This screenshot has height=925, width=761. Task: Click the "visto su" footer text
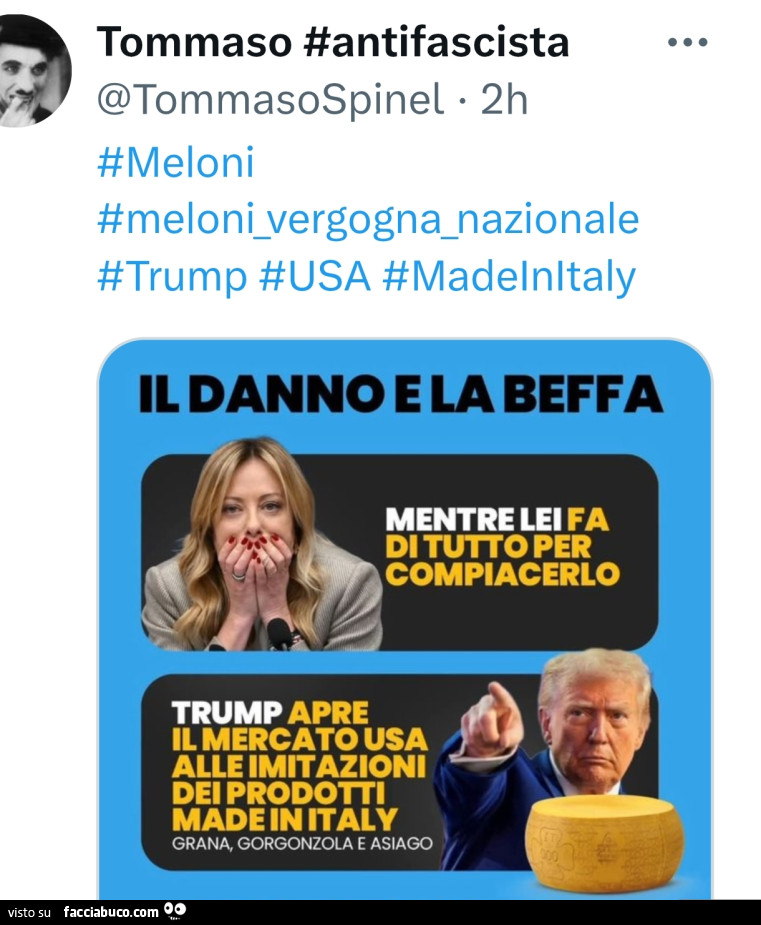[x=29, y=912]
